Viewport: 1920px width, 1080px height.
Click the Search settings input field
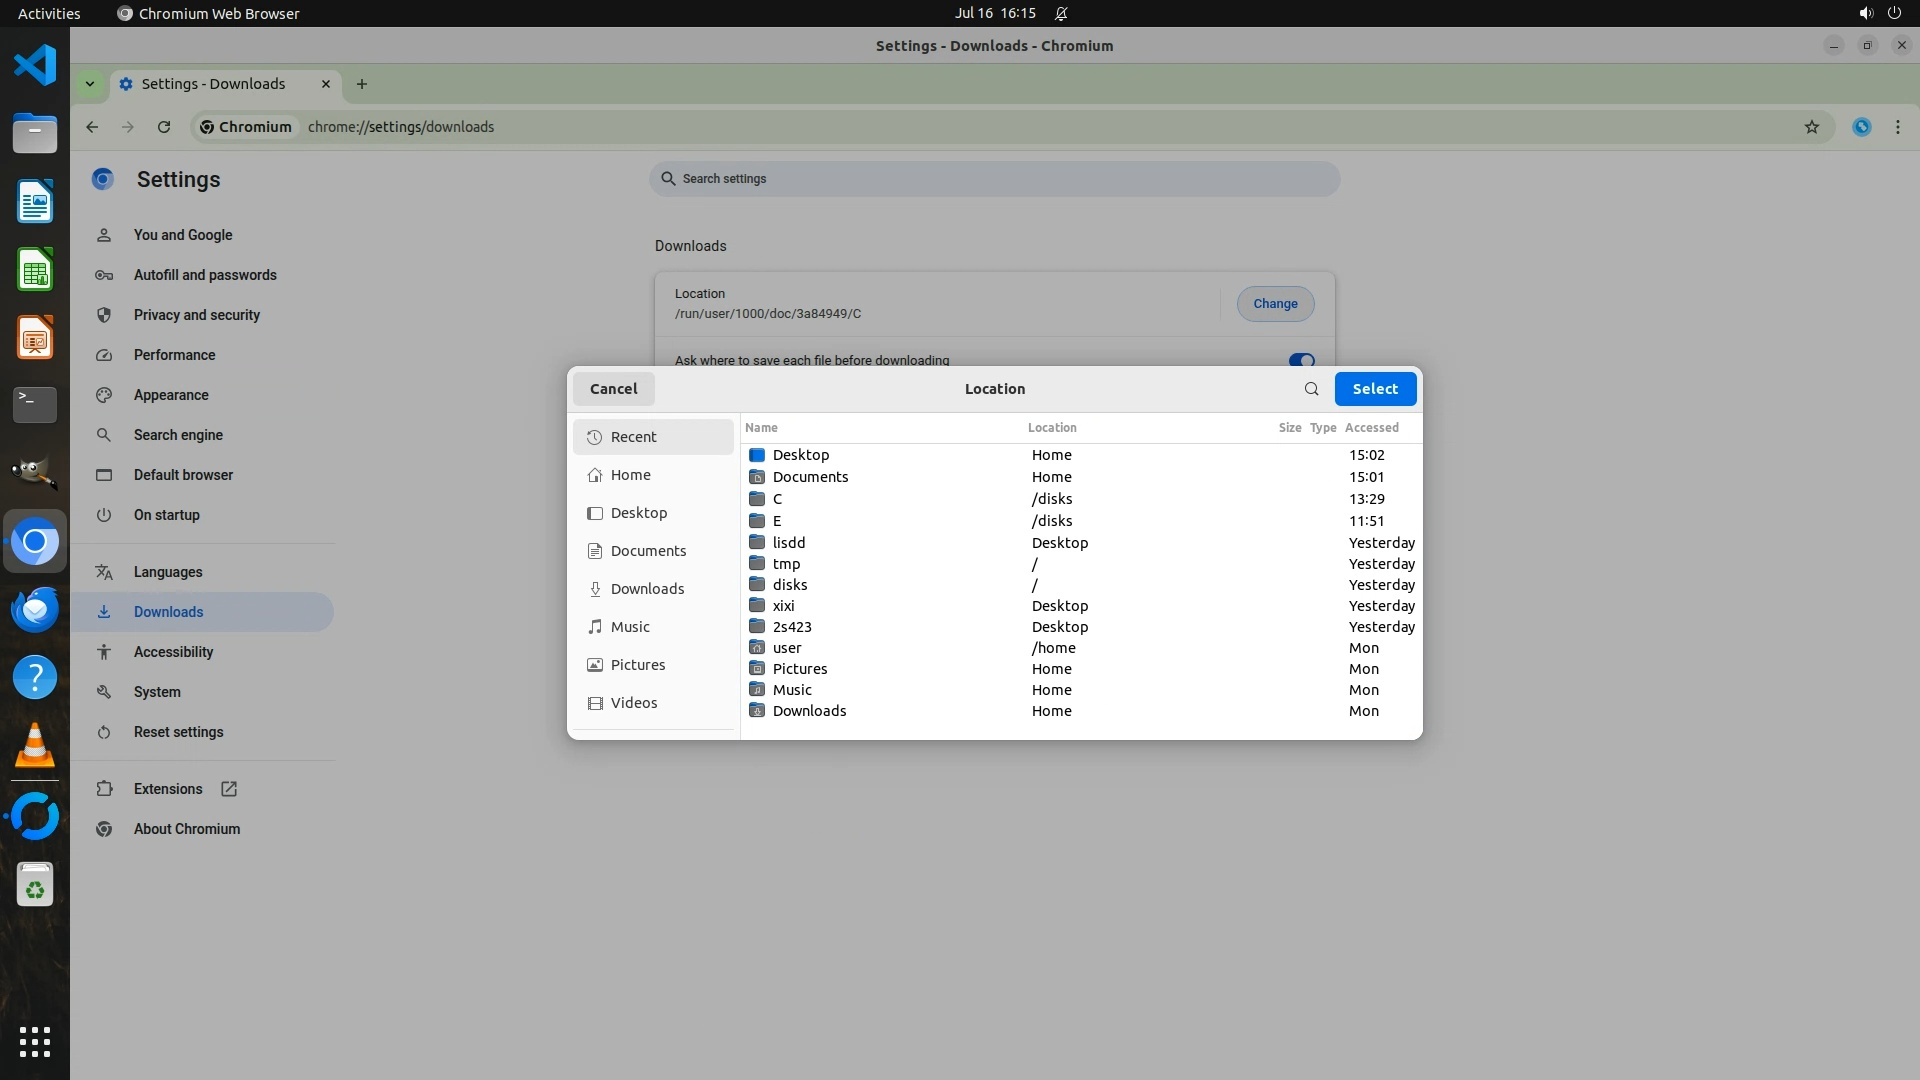coord(994,179)
